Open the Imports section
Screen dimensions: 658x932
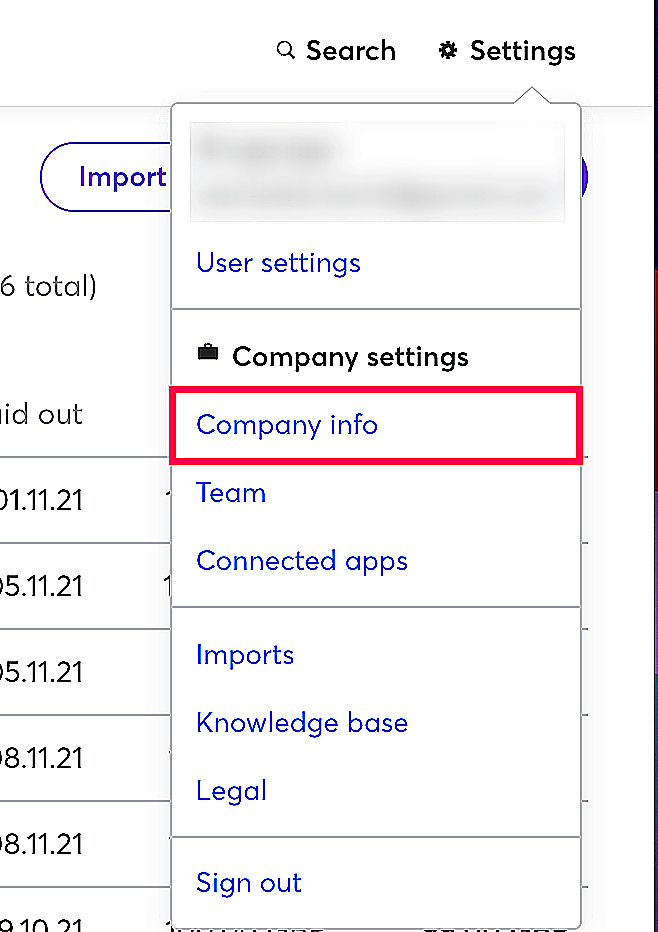pyautogui.click(x=245, y=654)
